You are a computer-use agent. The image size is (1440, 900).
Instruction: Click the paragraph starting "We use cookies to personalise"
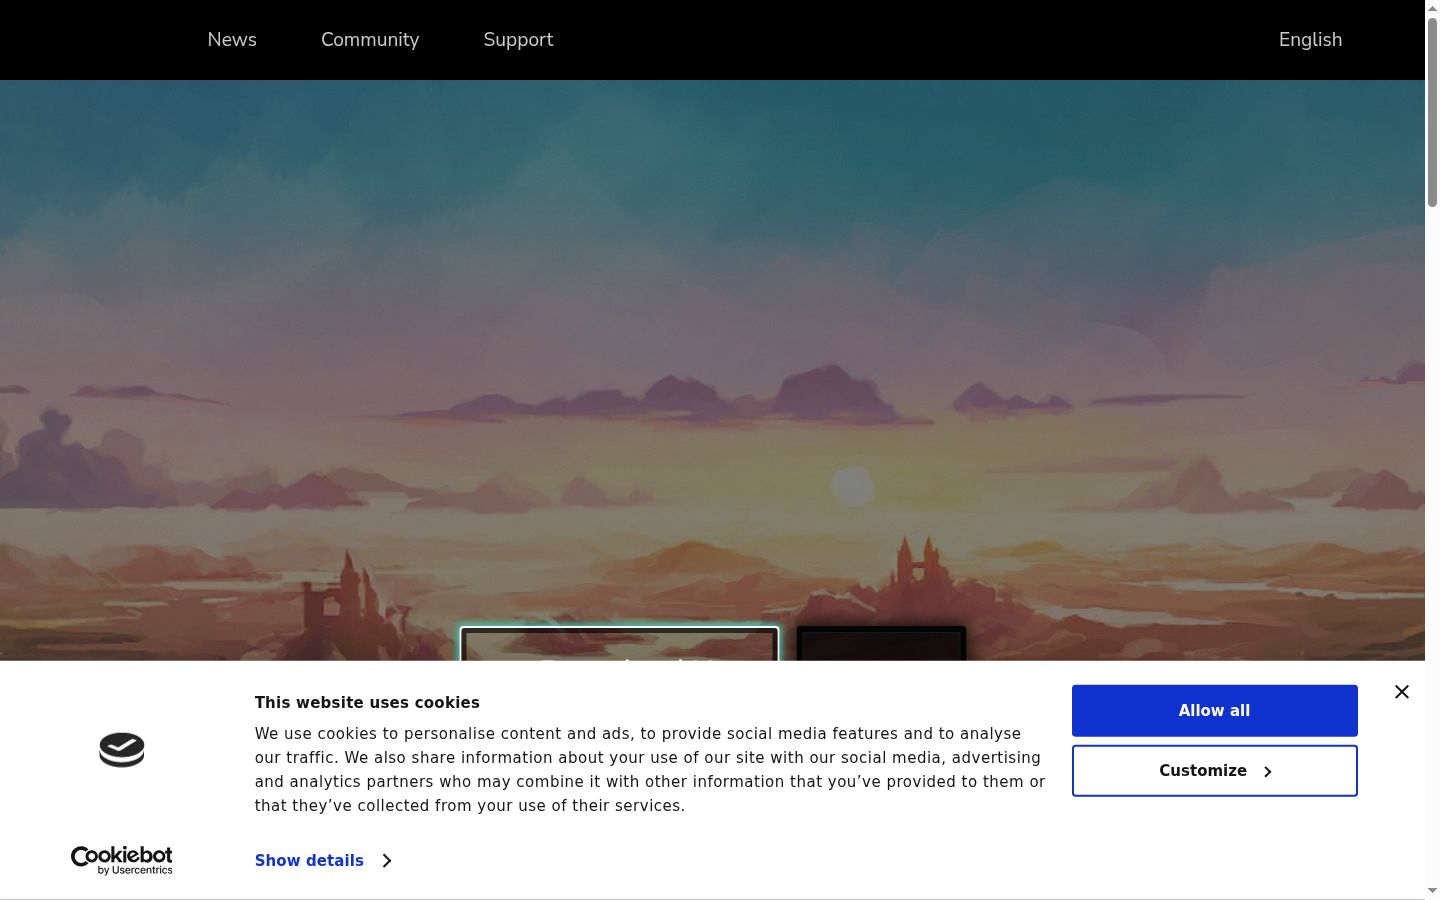650,770
